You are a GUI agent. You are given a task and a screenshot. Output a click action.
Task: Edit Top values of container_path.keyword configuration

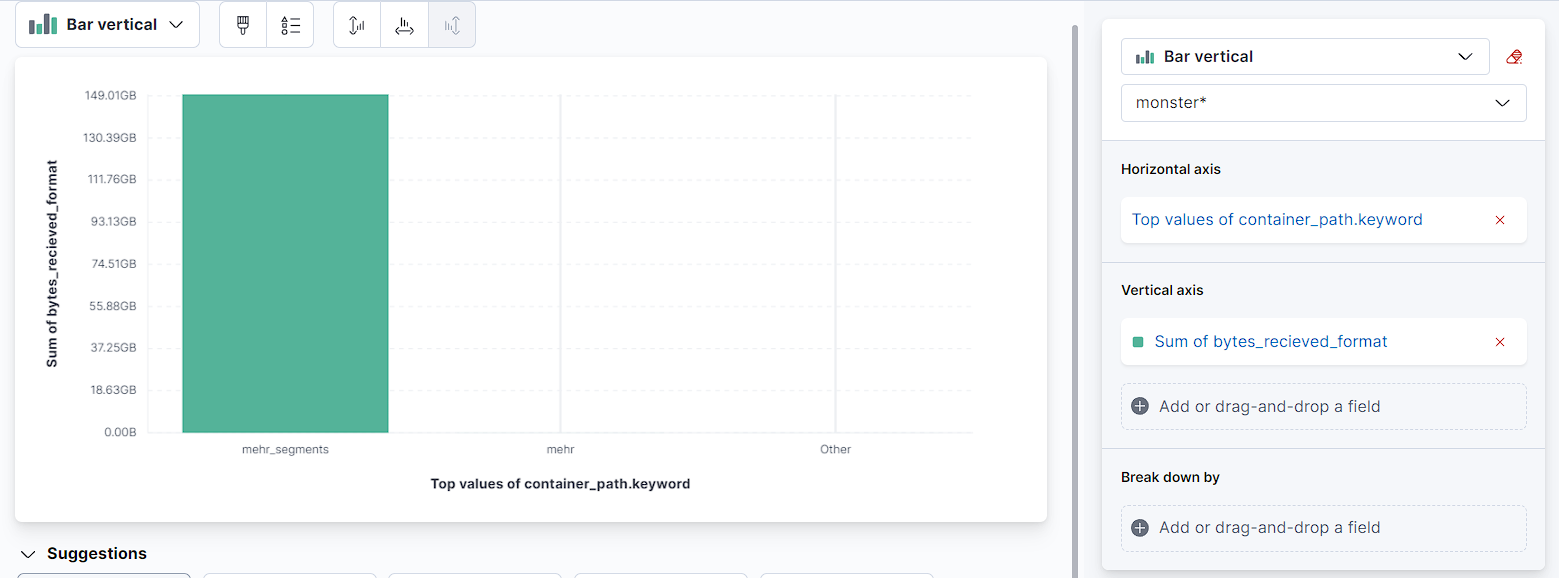(1276, 220)
